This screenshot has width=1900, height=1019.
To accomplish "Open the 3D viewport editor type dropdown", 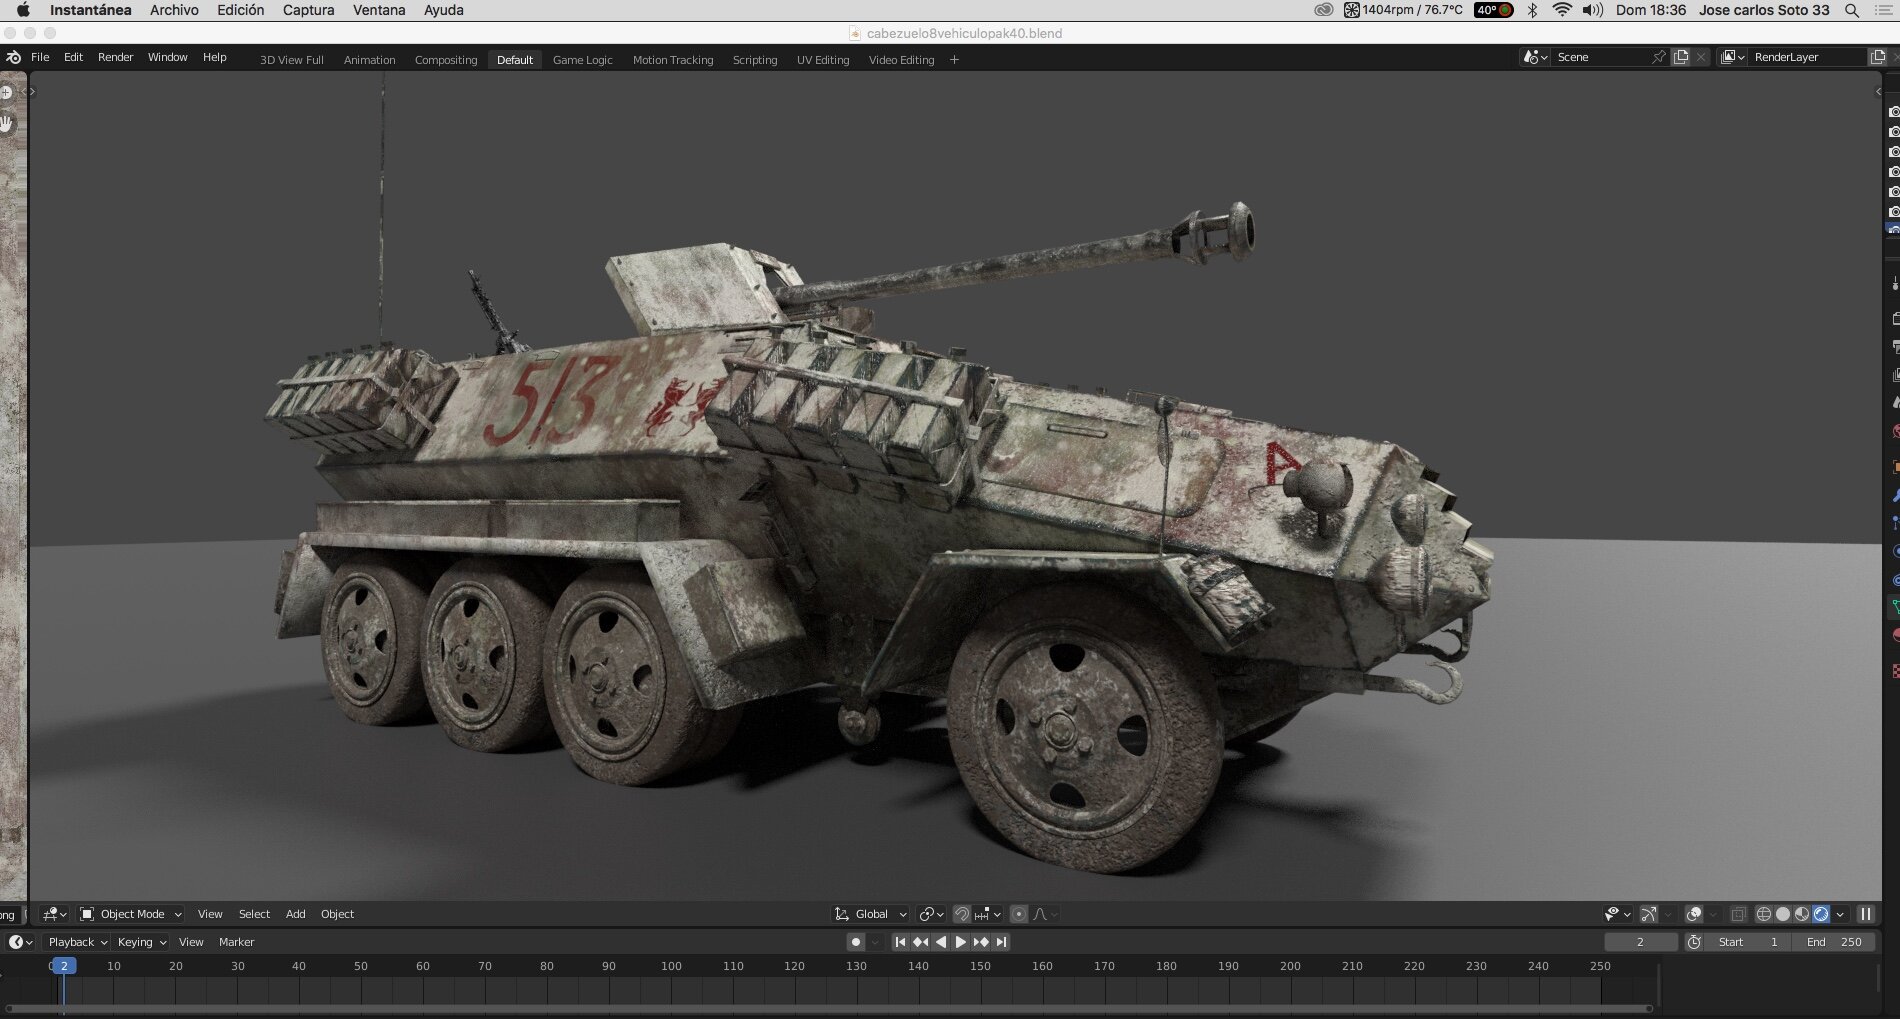I will pos(55,914).
